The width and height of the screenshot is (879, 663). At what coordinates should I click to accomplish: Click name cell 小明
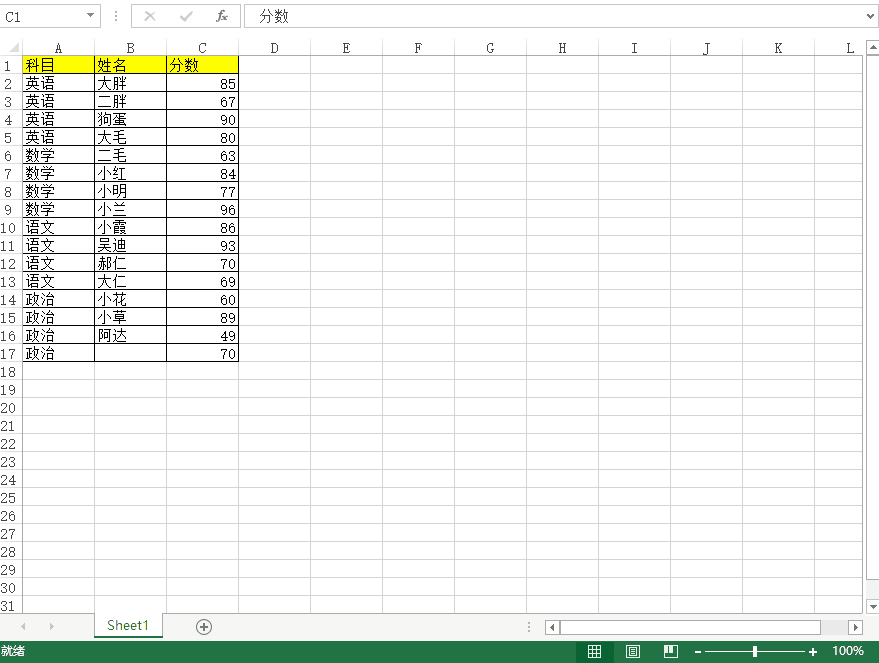130,191
